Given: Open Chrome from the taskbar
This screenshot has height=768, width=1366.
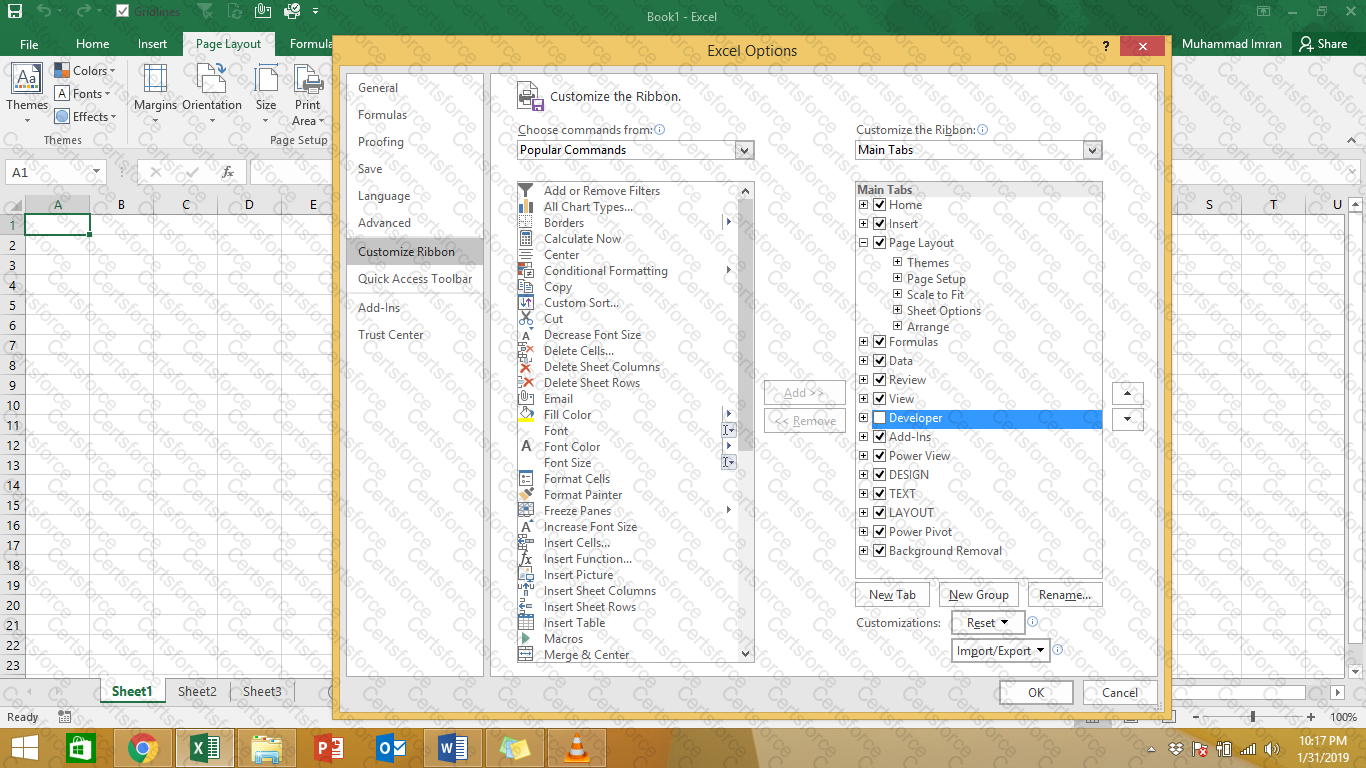Looking at the screenshot, I should [143, 748].
